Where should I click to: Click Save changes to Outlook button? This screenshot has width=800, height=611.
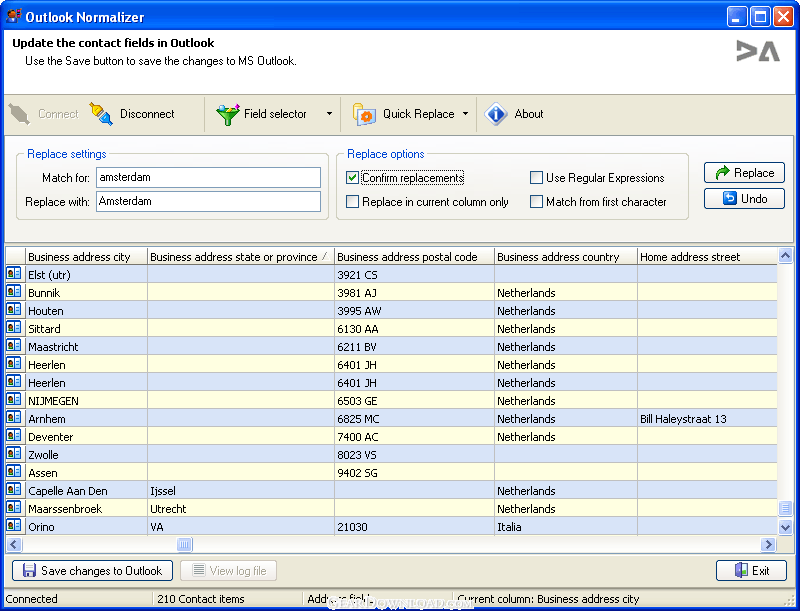(92, 571)
